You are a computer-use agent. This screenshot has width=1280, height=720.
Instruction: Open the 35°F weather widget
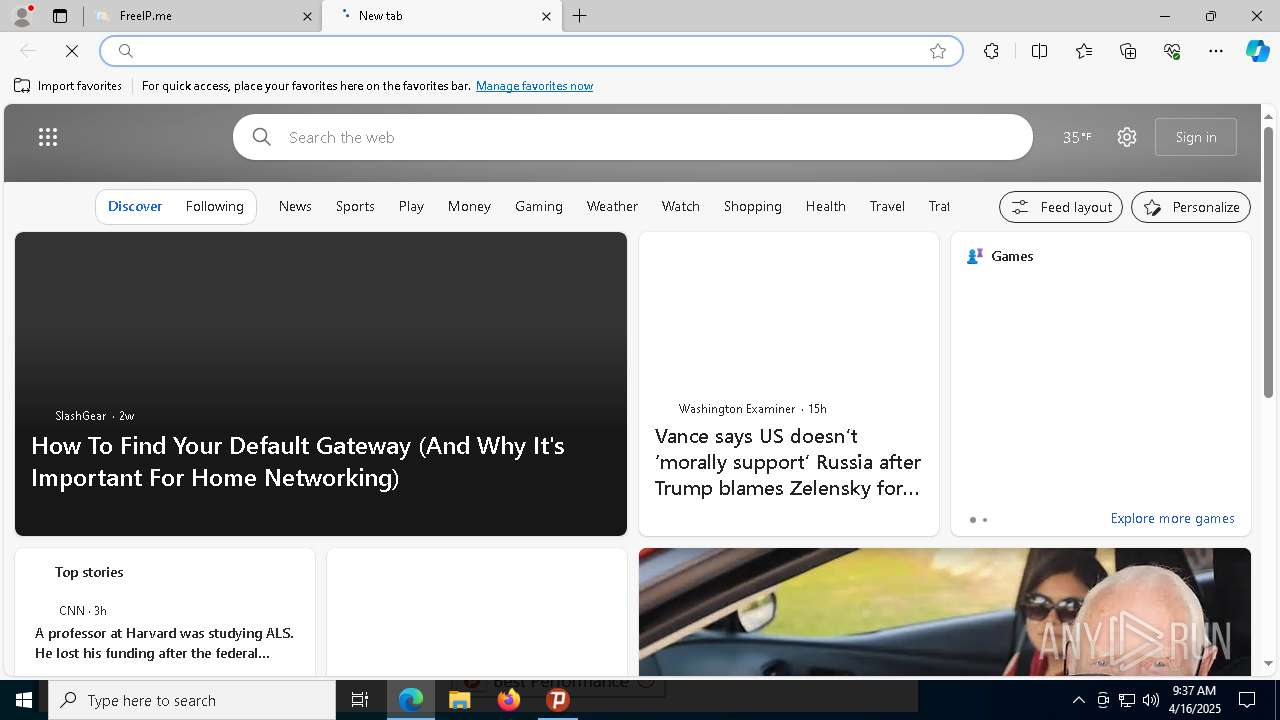pyautogui.click(x=1077, y=137)
